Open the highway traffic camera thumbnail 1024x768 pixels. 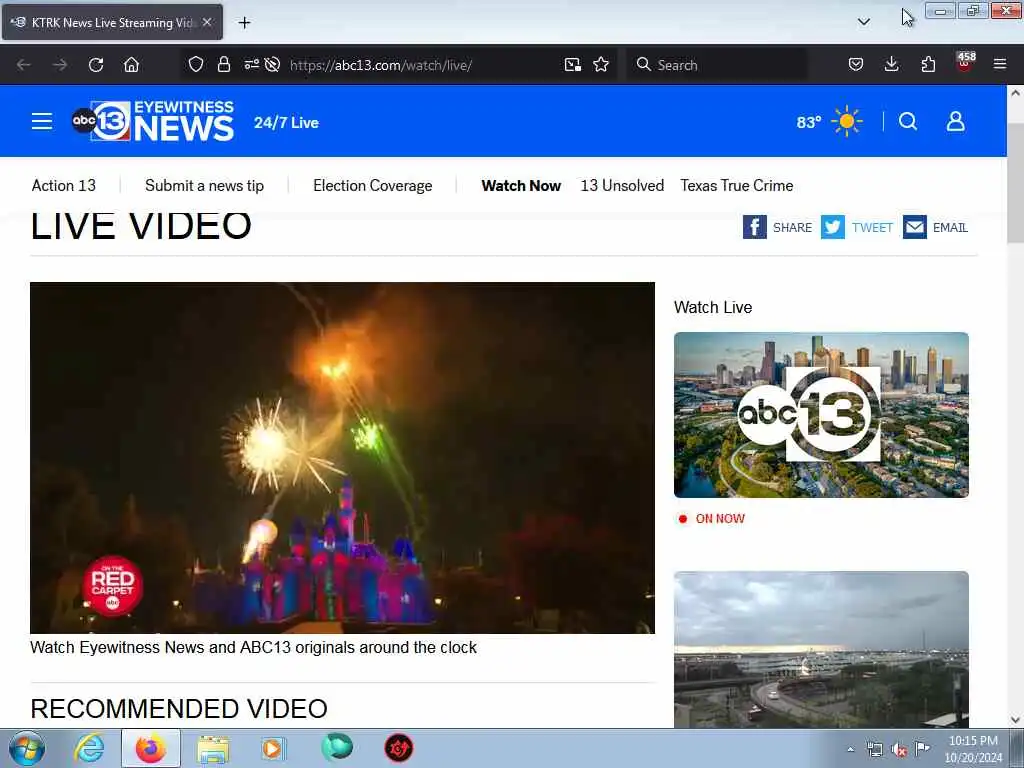click(821, 650)
